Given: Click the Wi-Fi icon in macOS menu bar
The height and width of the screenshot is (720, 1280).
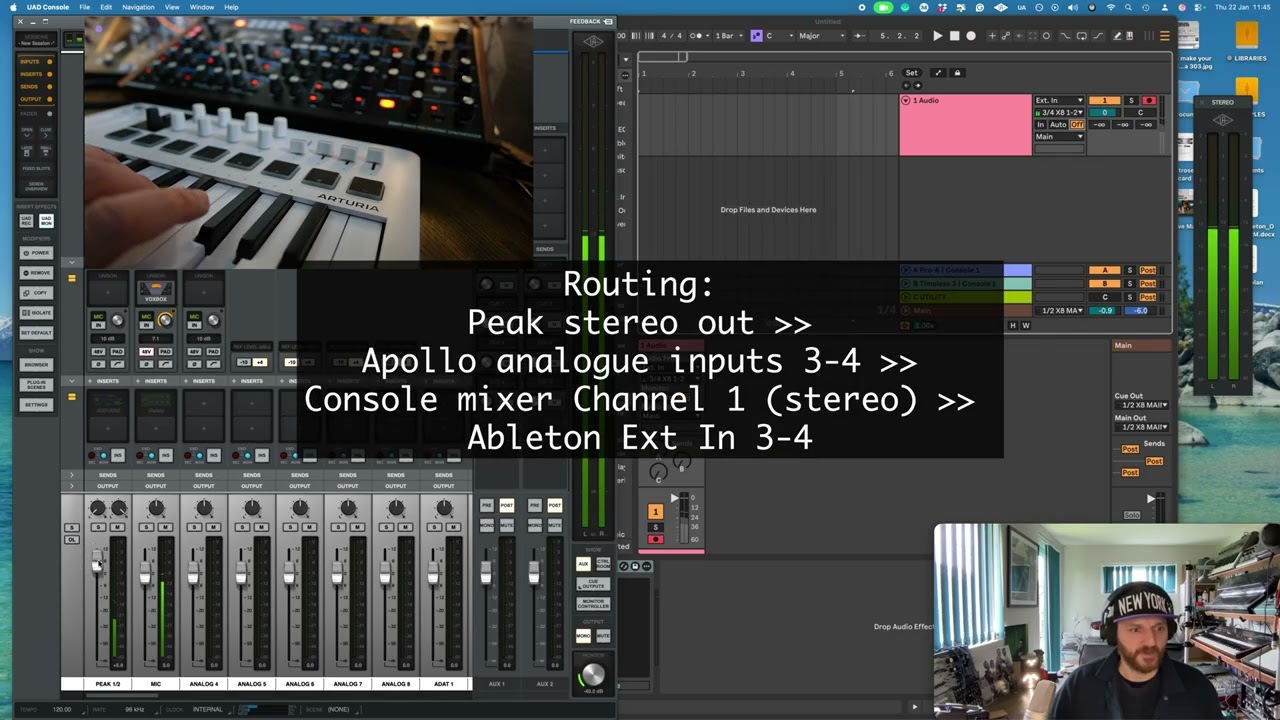Looking at the screenshot, I should [1110, 7].
